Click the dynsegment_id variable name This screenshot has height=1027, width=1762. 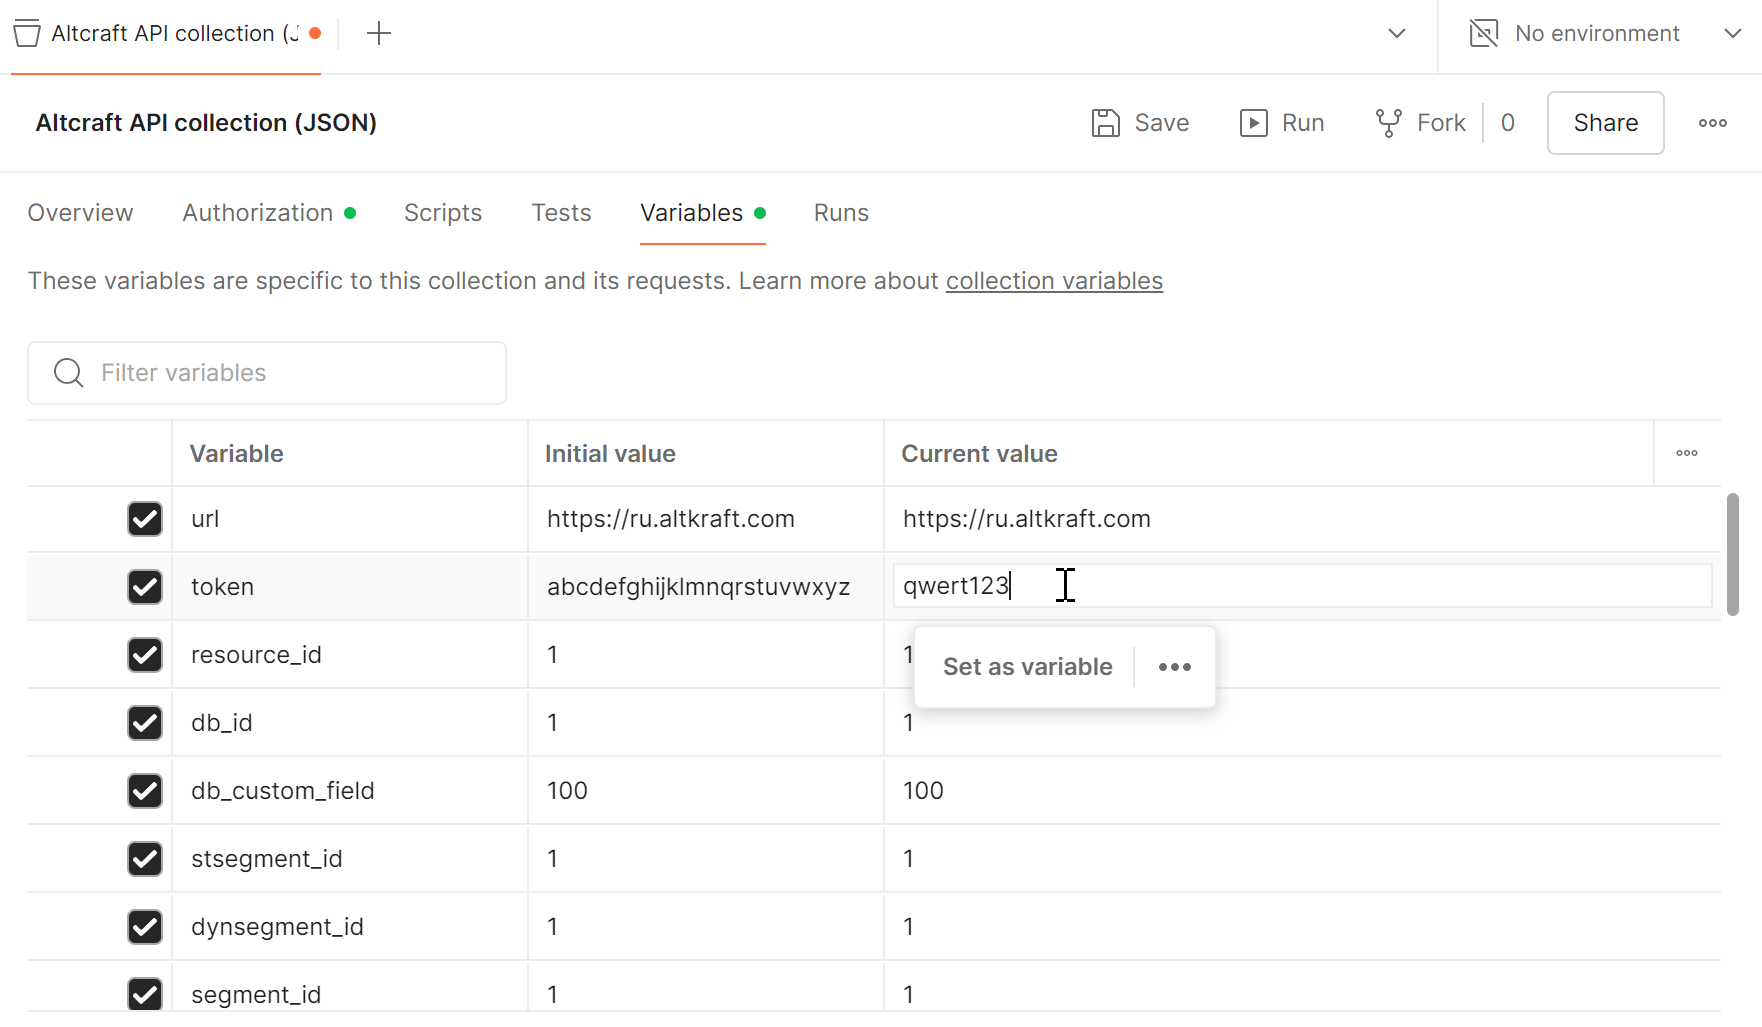tap(277, 927)
